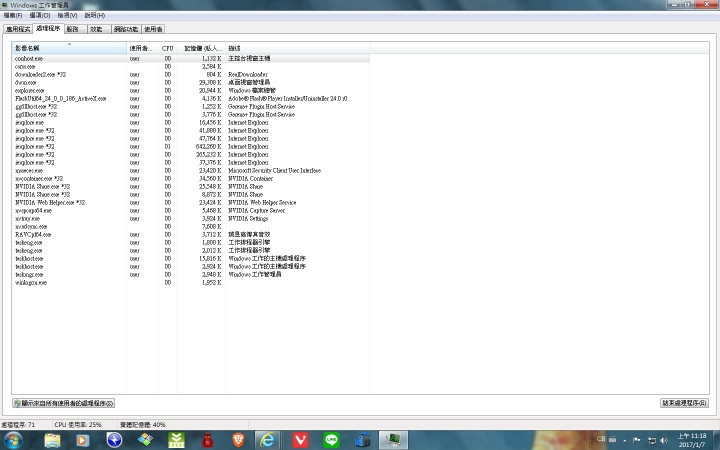Sort by the 使用者 column header
This screenshot has width=720, height=450.
[142, 48]
